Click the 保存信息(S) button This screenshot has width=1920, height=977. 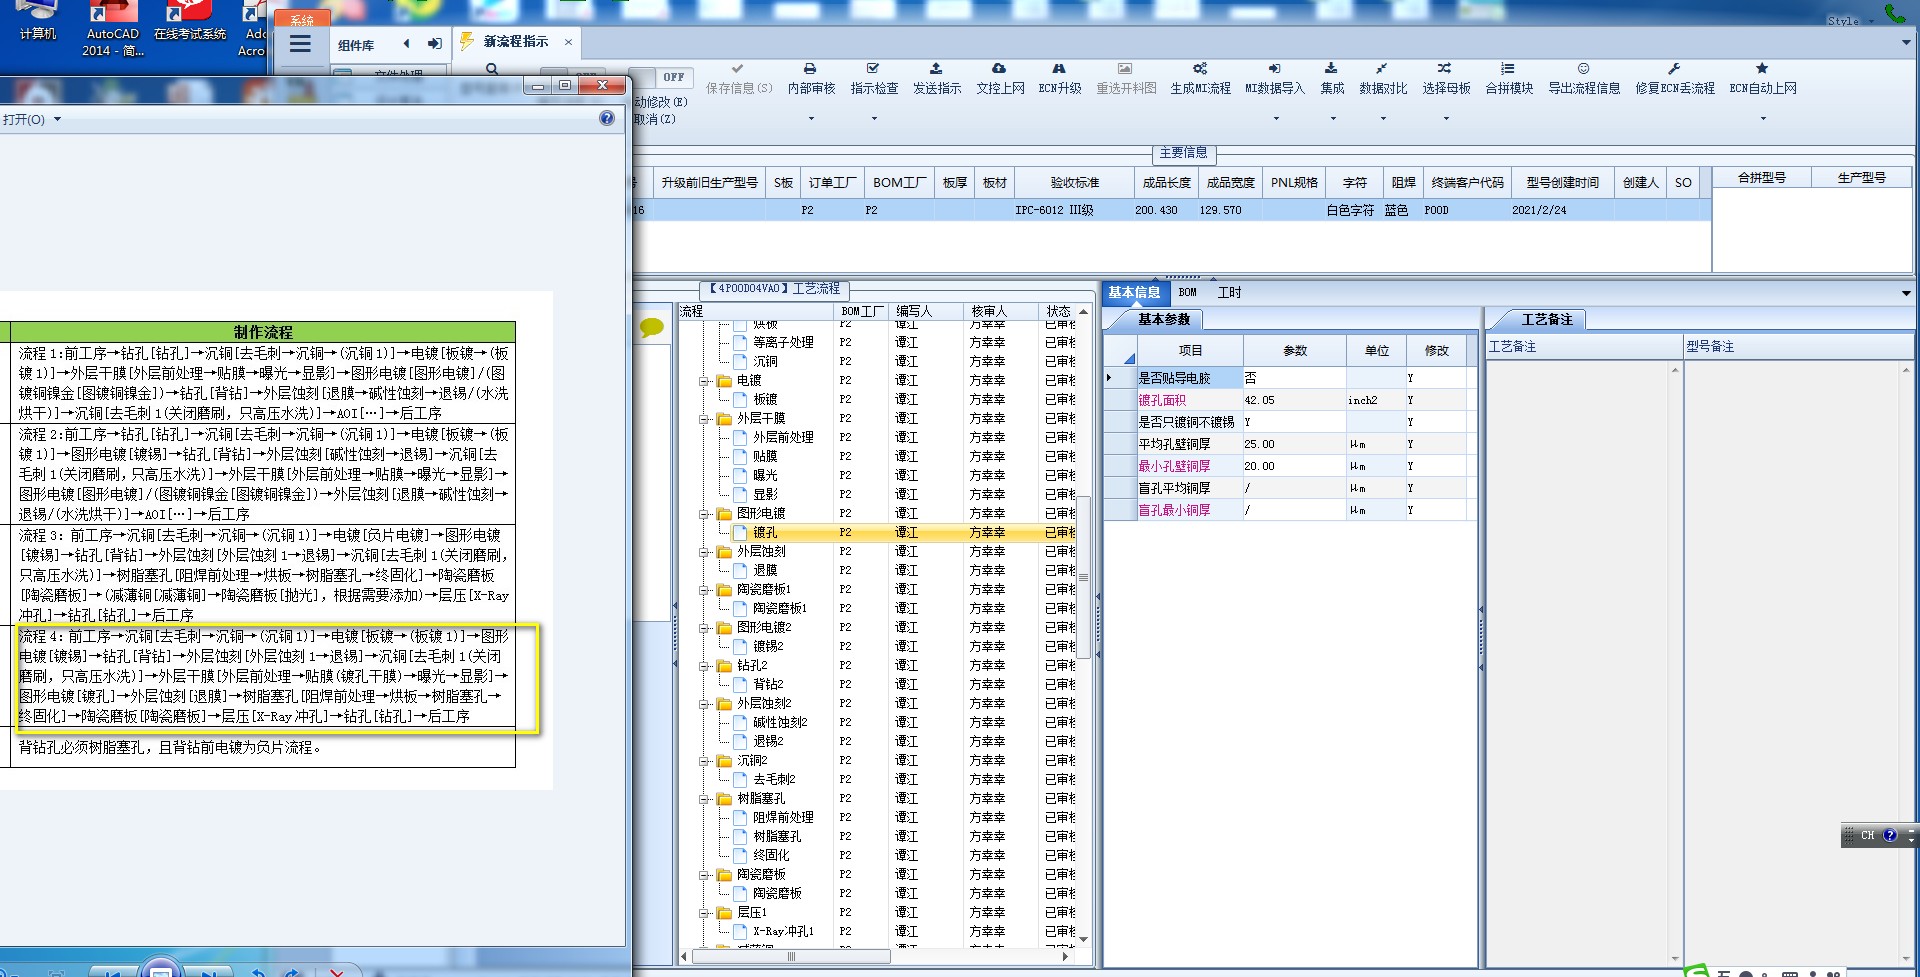click(739, 79)
